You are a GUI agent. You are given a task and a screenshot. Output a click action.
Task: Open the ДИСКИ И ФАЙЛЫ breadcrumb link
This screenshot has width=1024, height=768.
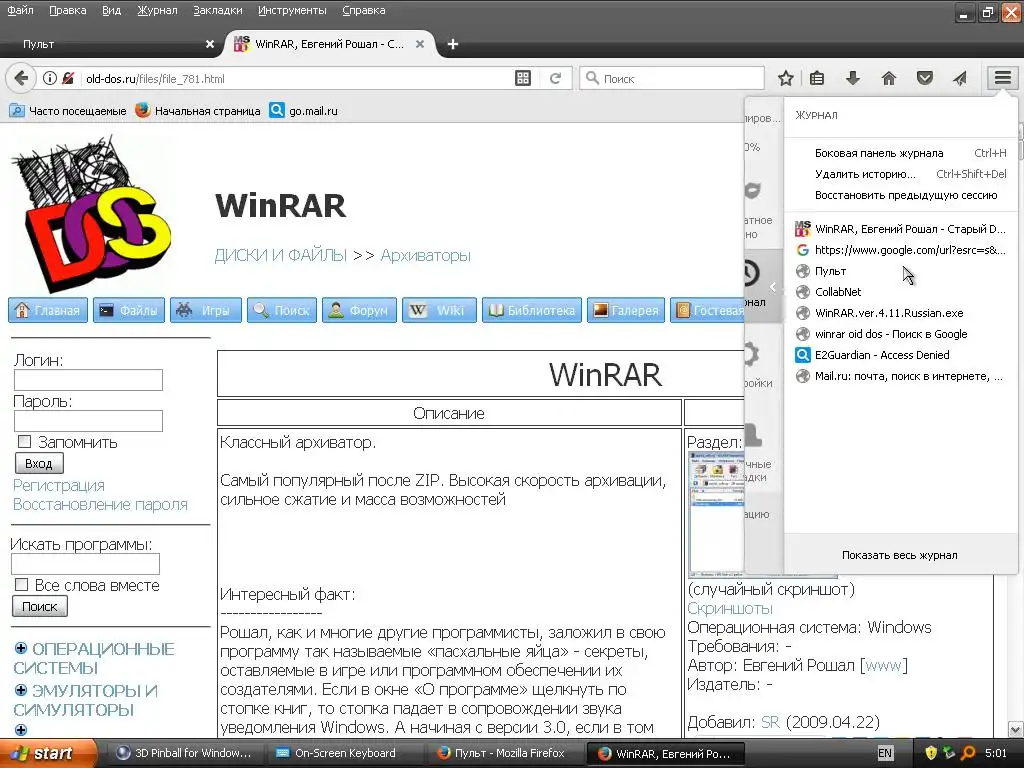(x=281, y=255)
